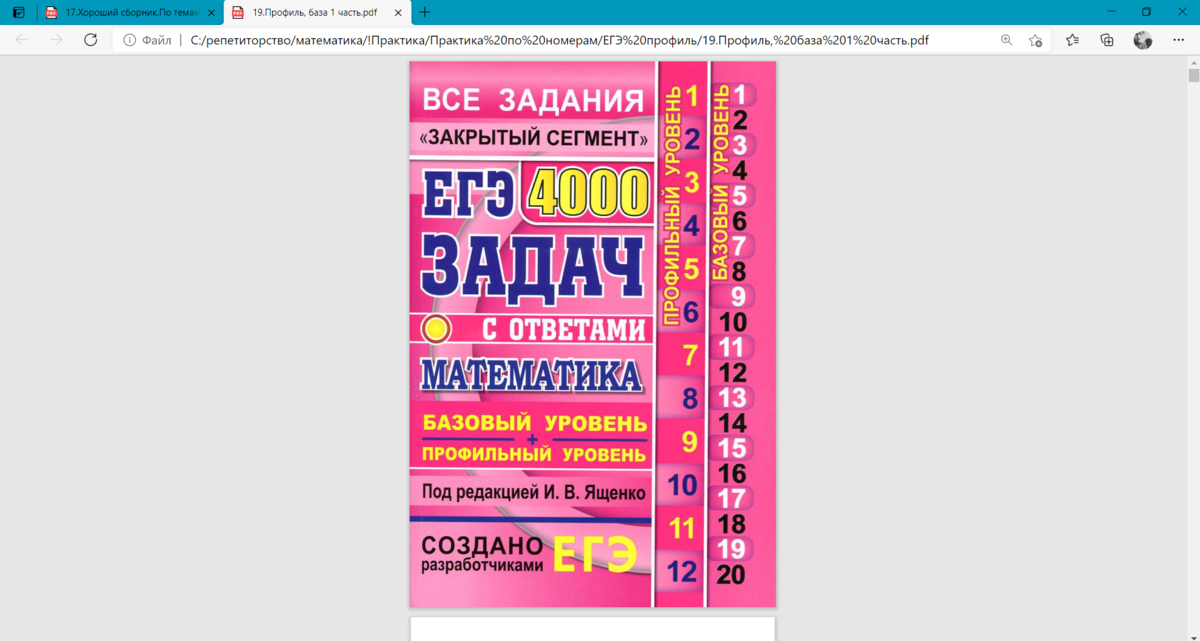Image resolution: width=1200 pixels, height=641 pixels.
Task: Restore down the browser window
Action: [x=1146, y=12]
